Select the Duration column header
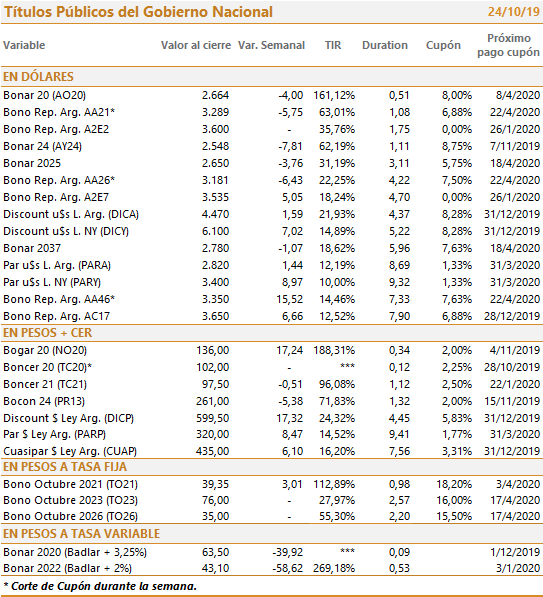The image size is (543, 597). [x=385, y=45]
